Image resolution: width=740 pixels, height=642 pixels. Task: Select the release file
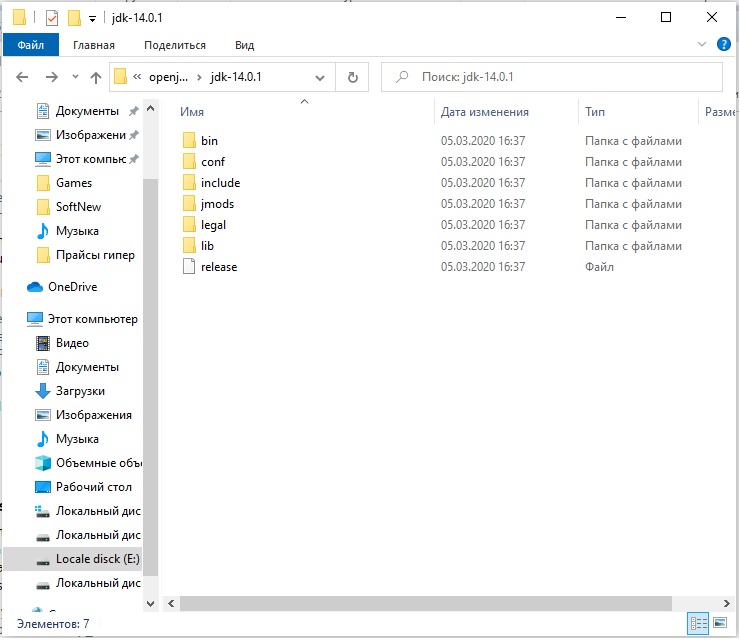218,267
